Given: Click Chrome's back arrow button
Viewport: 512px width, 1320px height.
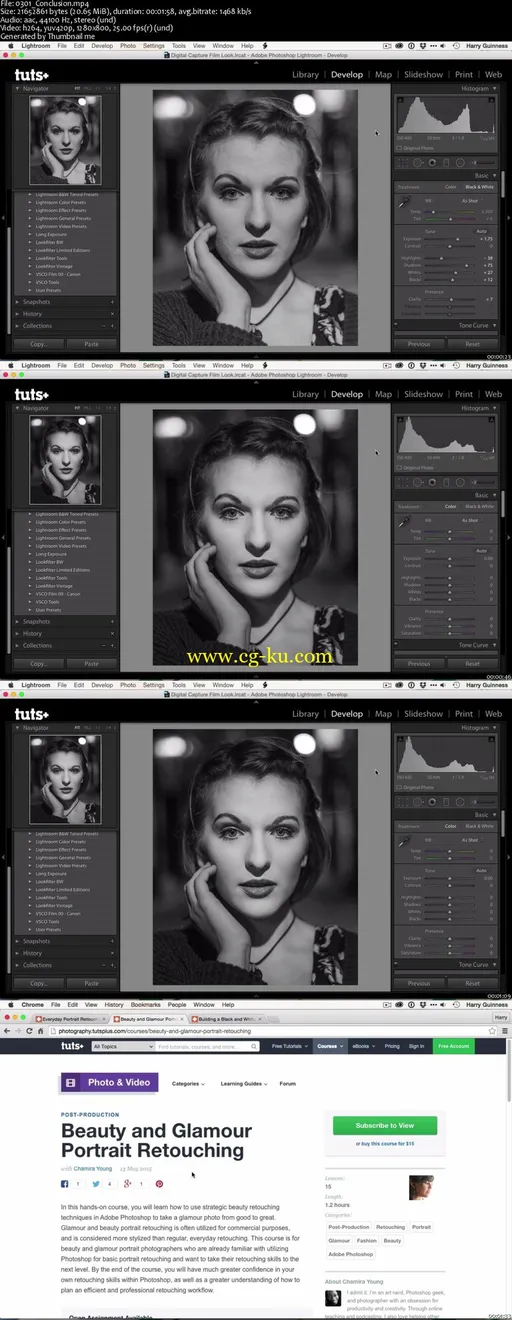Looking at the screenshot, I should (7, 1030).
